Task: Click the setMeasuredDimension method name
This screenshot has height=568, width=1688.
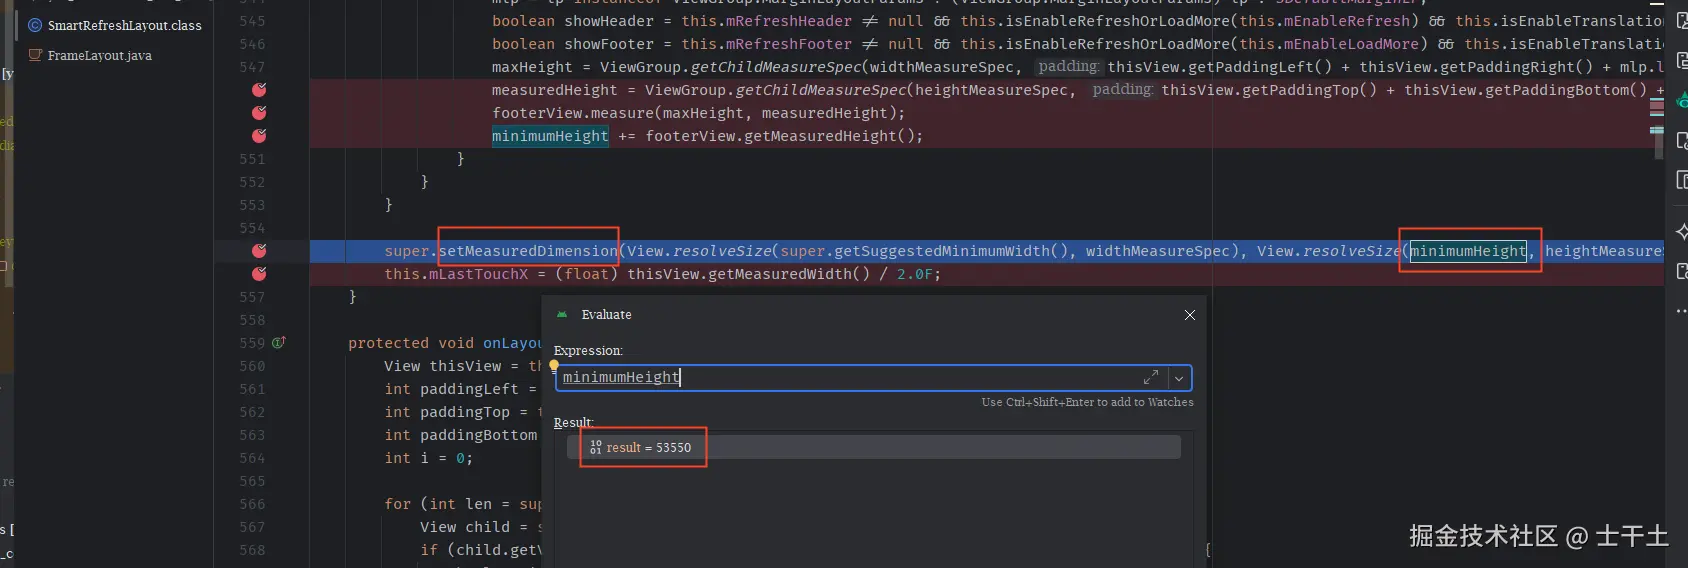Action: tap(528, 251)
